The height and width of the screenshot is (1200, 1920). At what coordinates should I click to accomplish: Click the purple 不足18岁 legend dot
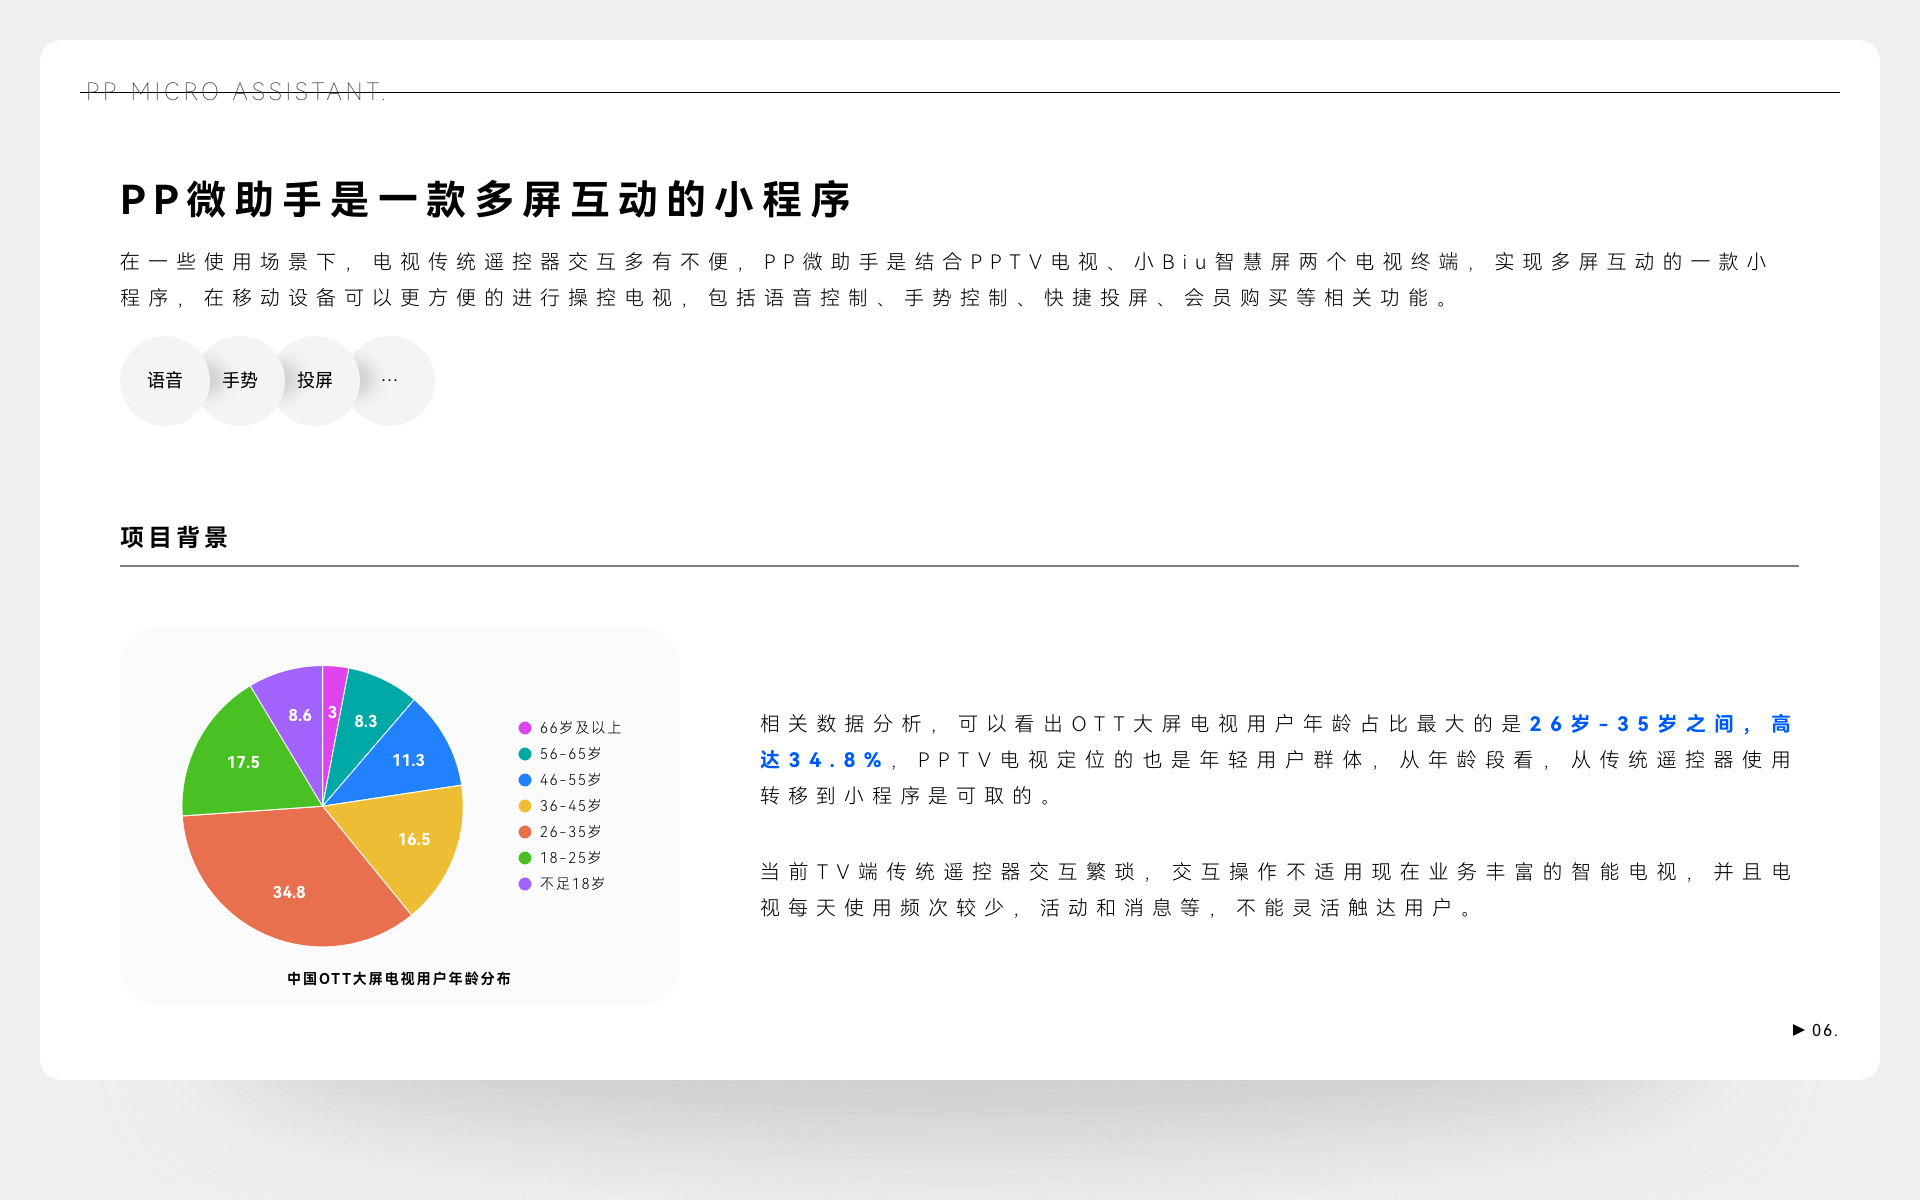pyautogui.click(x=524, y=883)
